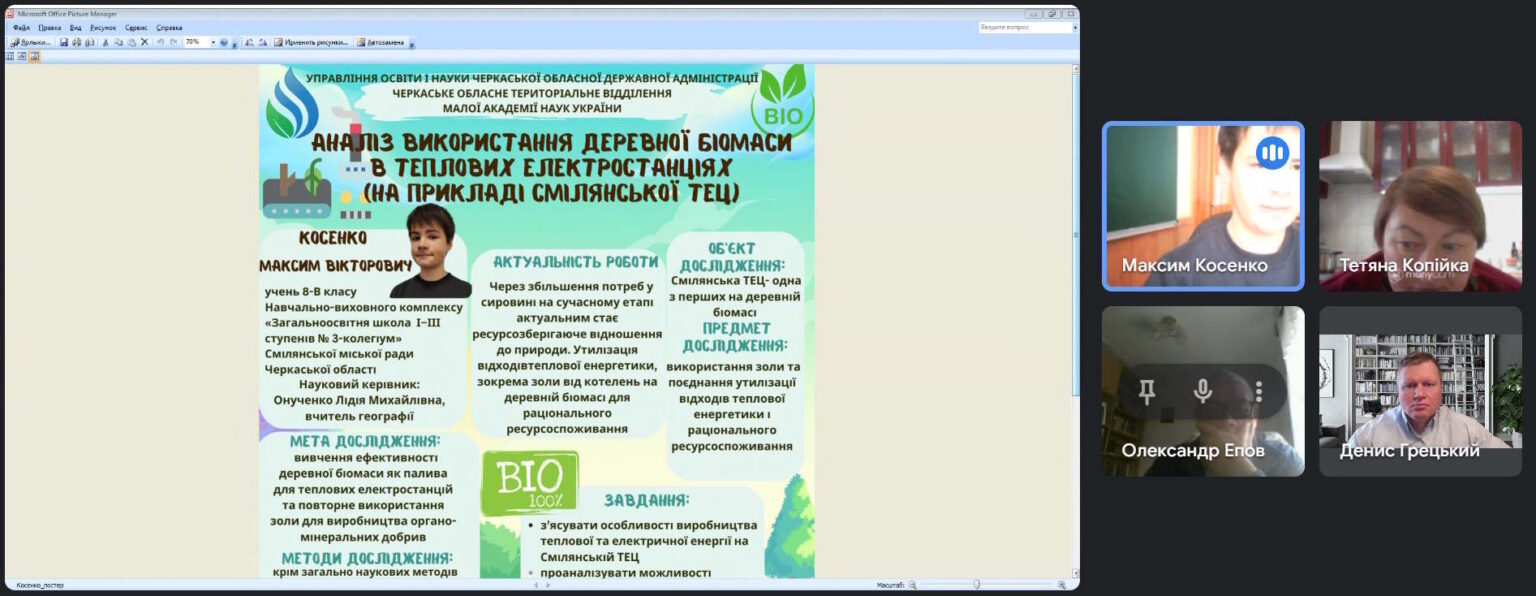The width and height of the screenshot is (1536, 596).
Task: Click the Rotate right icon
Action: pos(263,43)
